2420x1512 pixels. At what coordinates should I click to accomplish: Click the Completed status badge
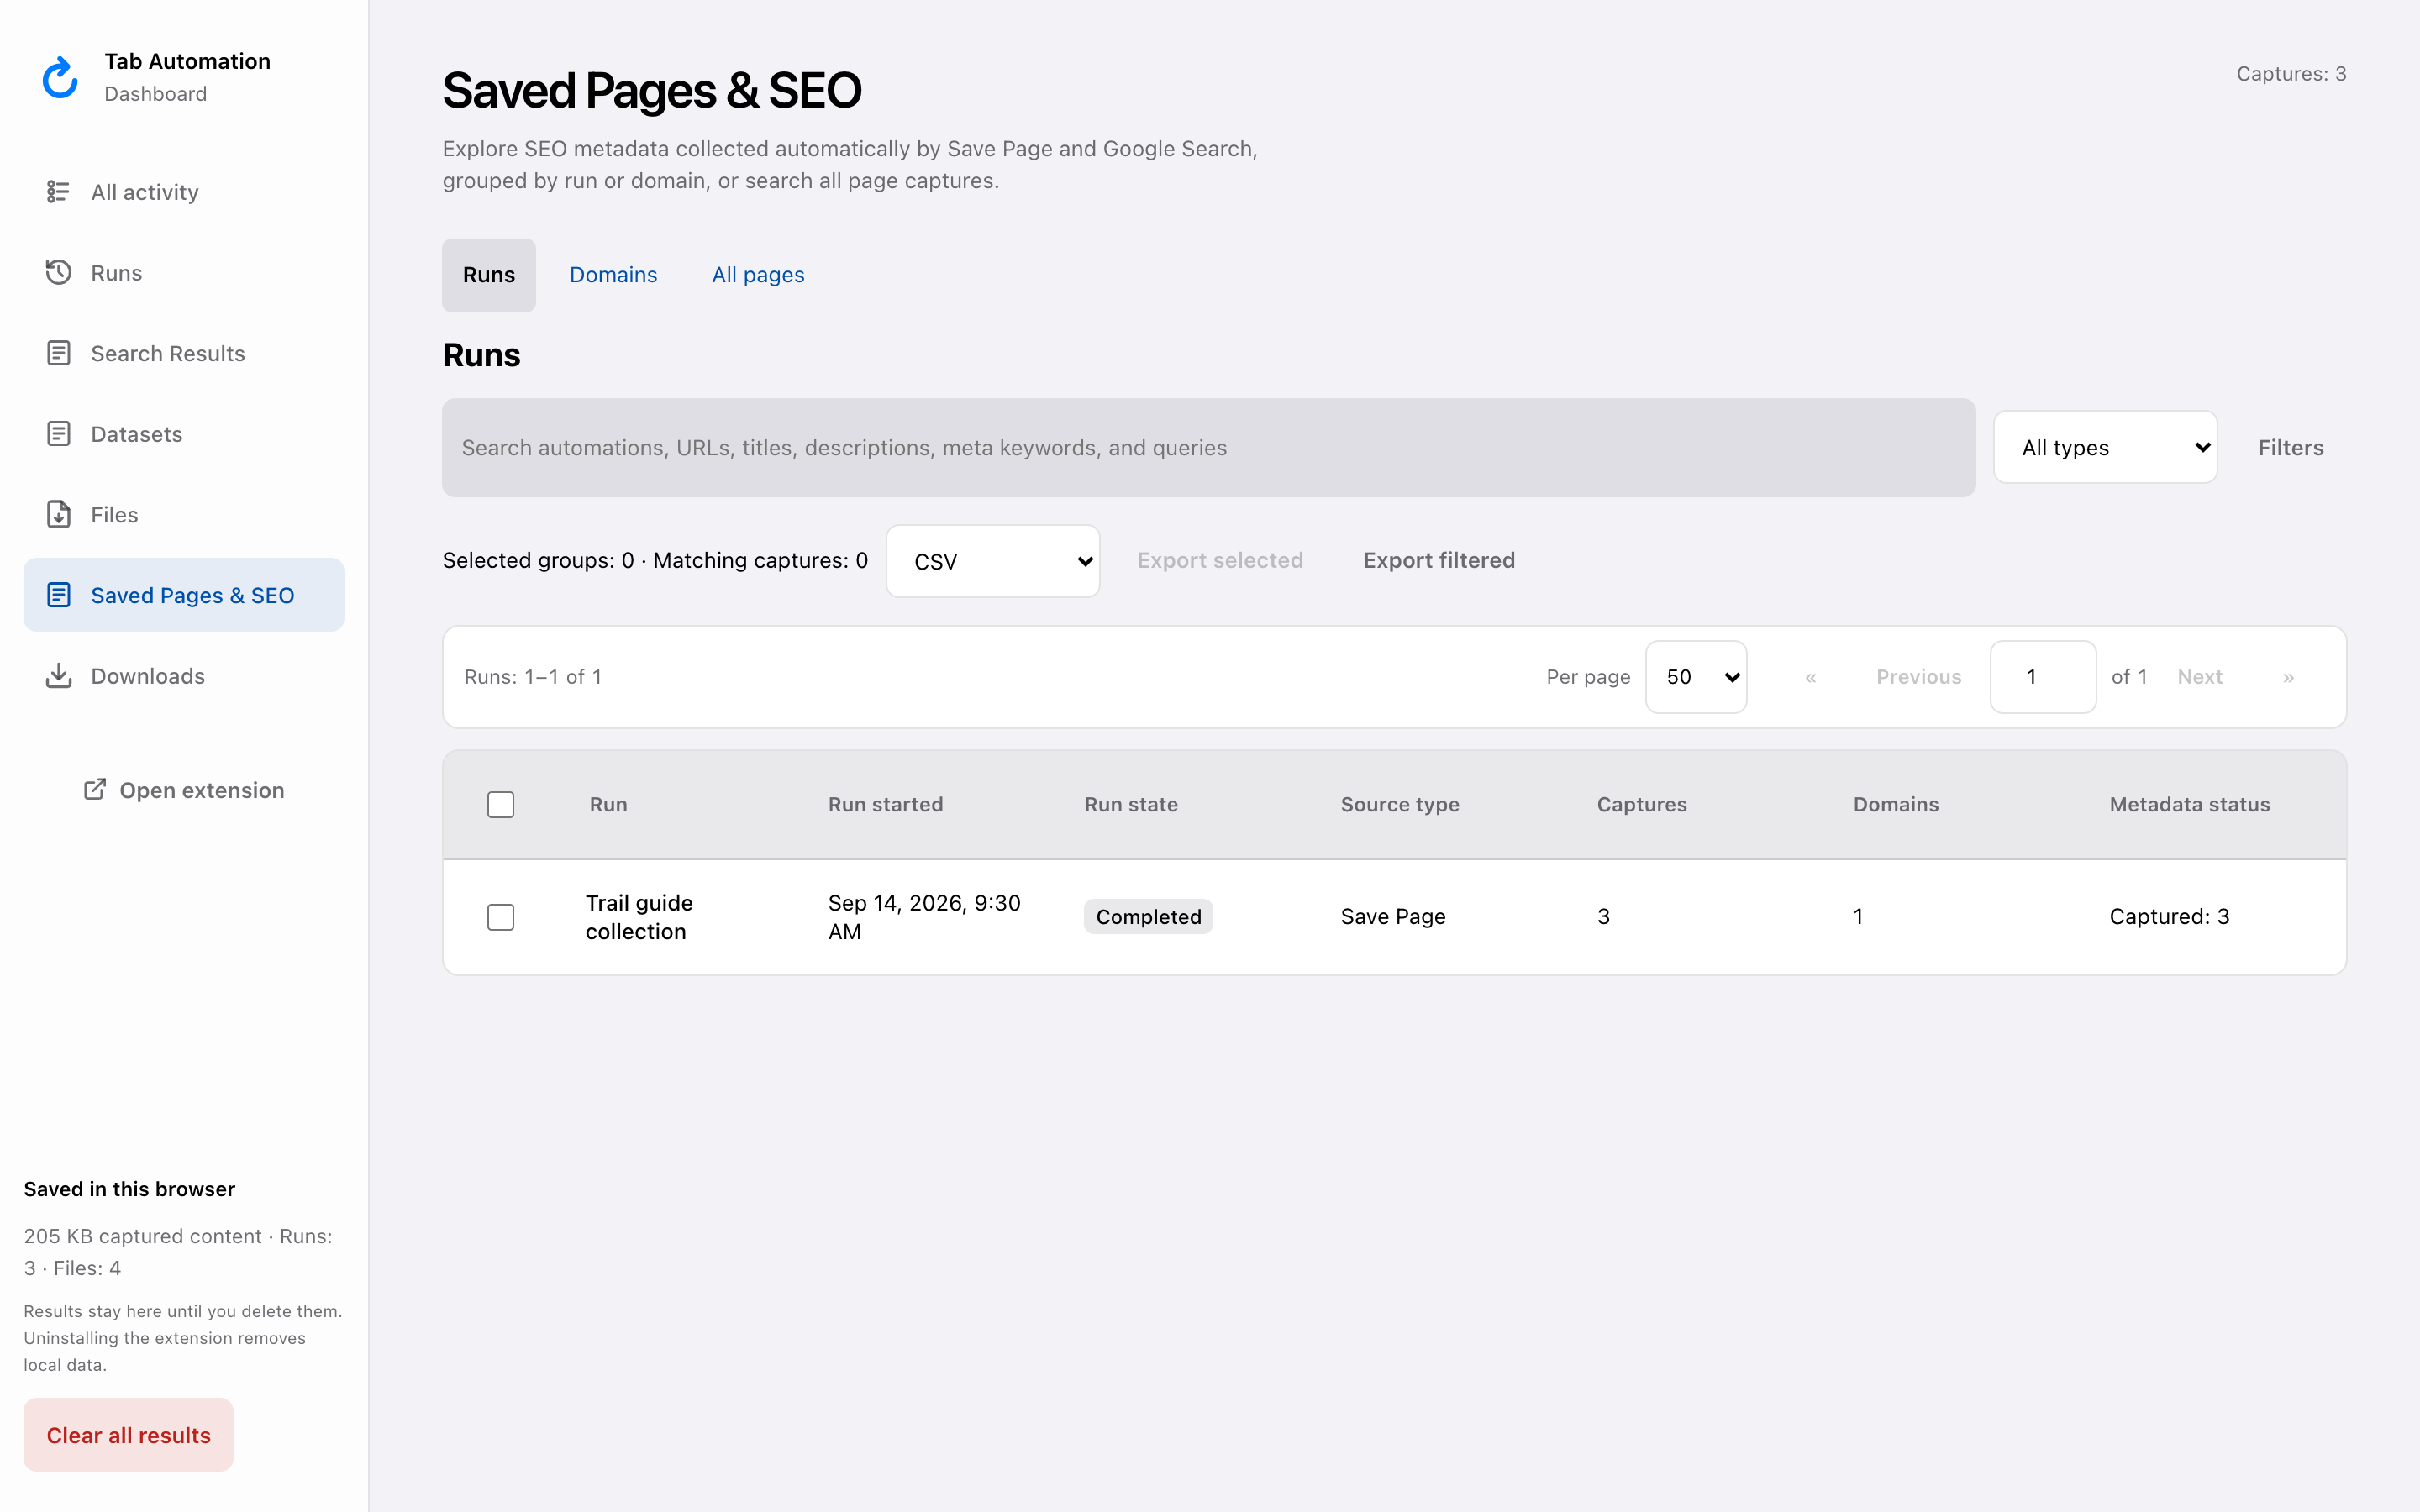pyautogui.click(x=1148, y=917)
